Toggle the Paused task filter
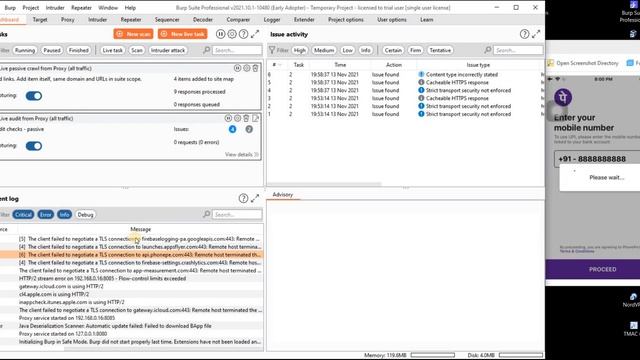 click(52, 50)
